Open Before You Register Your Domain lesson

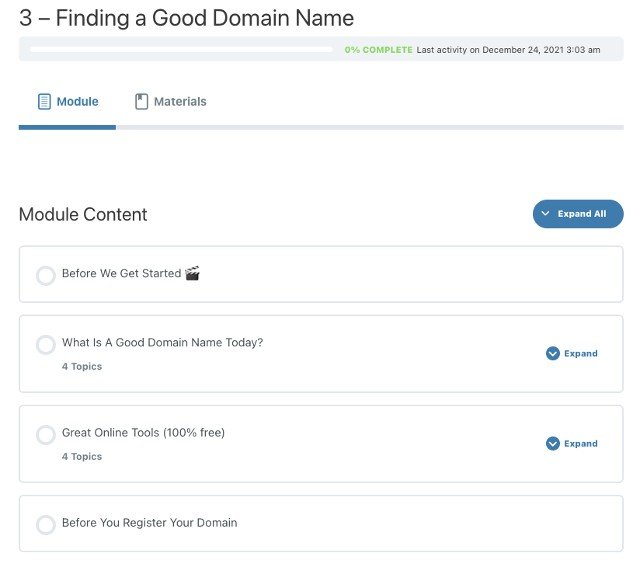click(149, 522)
